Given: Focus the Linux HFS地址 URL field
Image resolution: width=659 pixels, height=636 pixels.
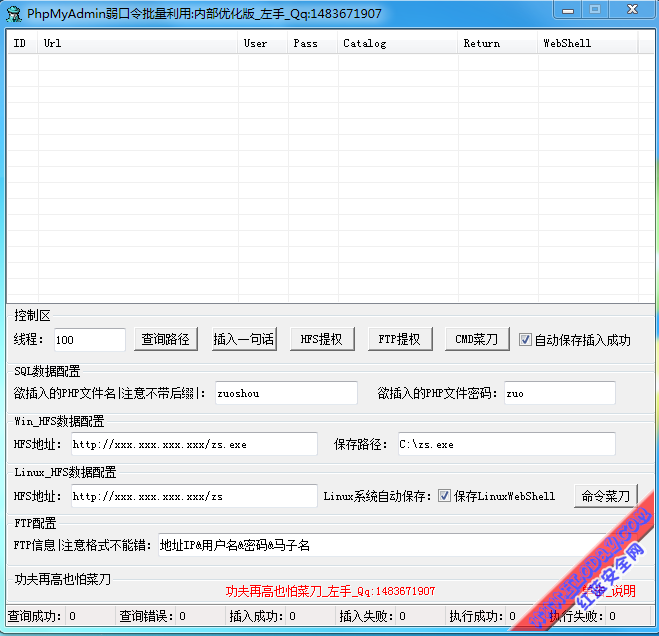Looking at the screenshot, I should [194, 496].
